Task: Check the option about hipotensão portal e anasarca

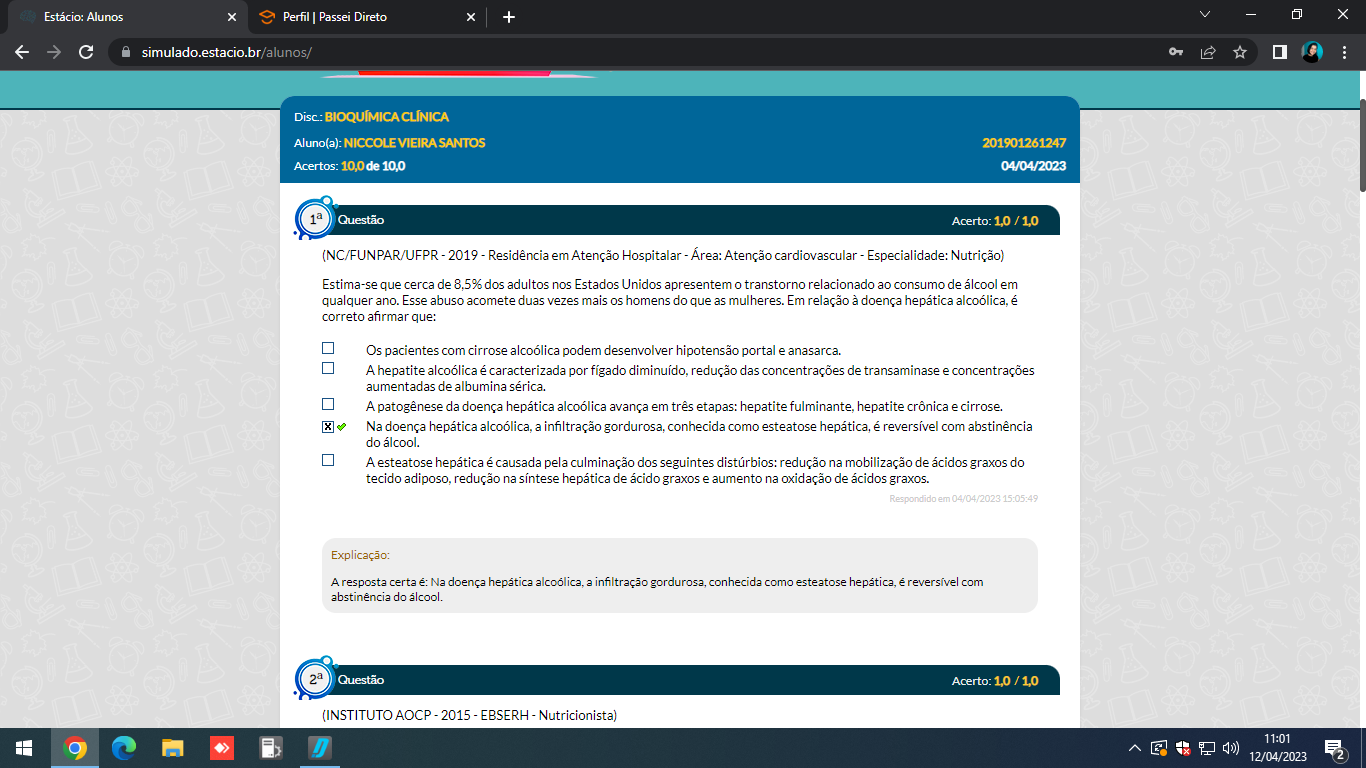Action: click(328, 349)
